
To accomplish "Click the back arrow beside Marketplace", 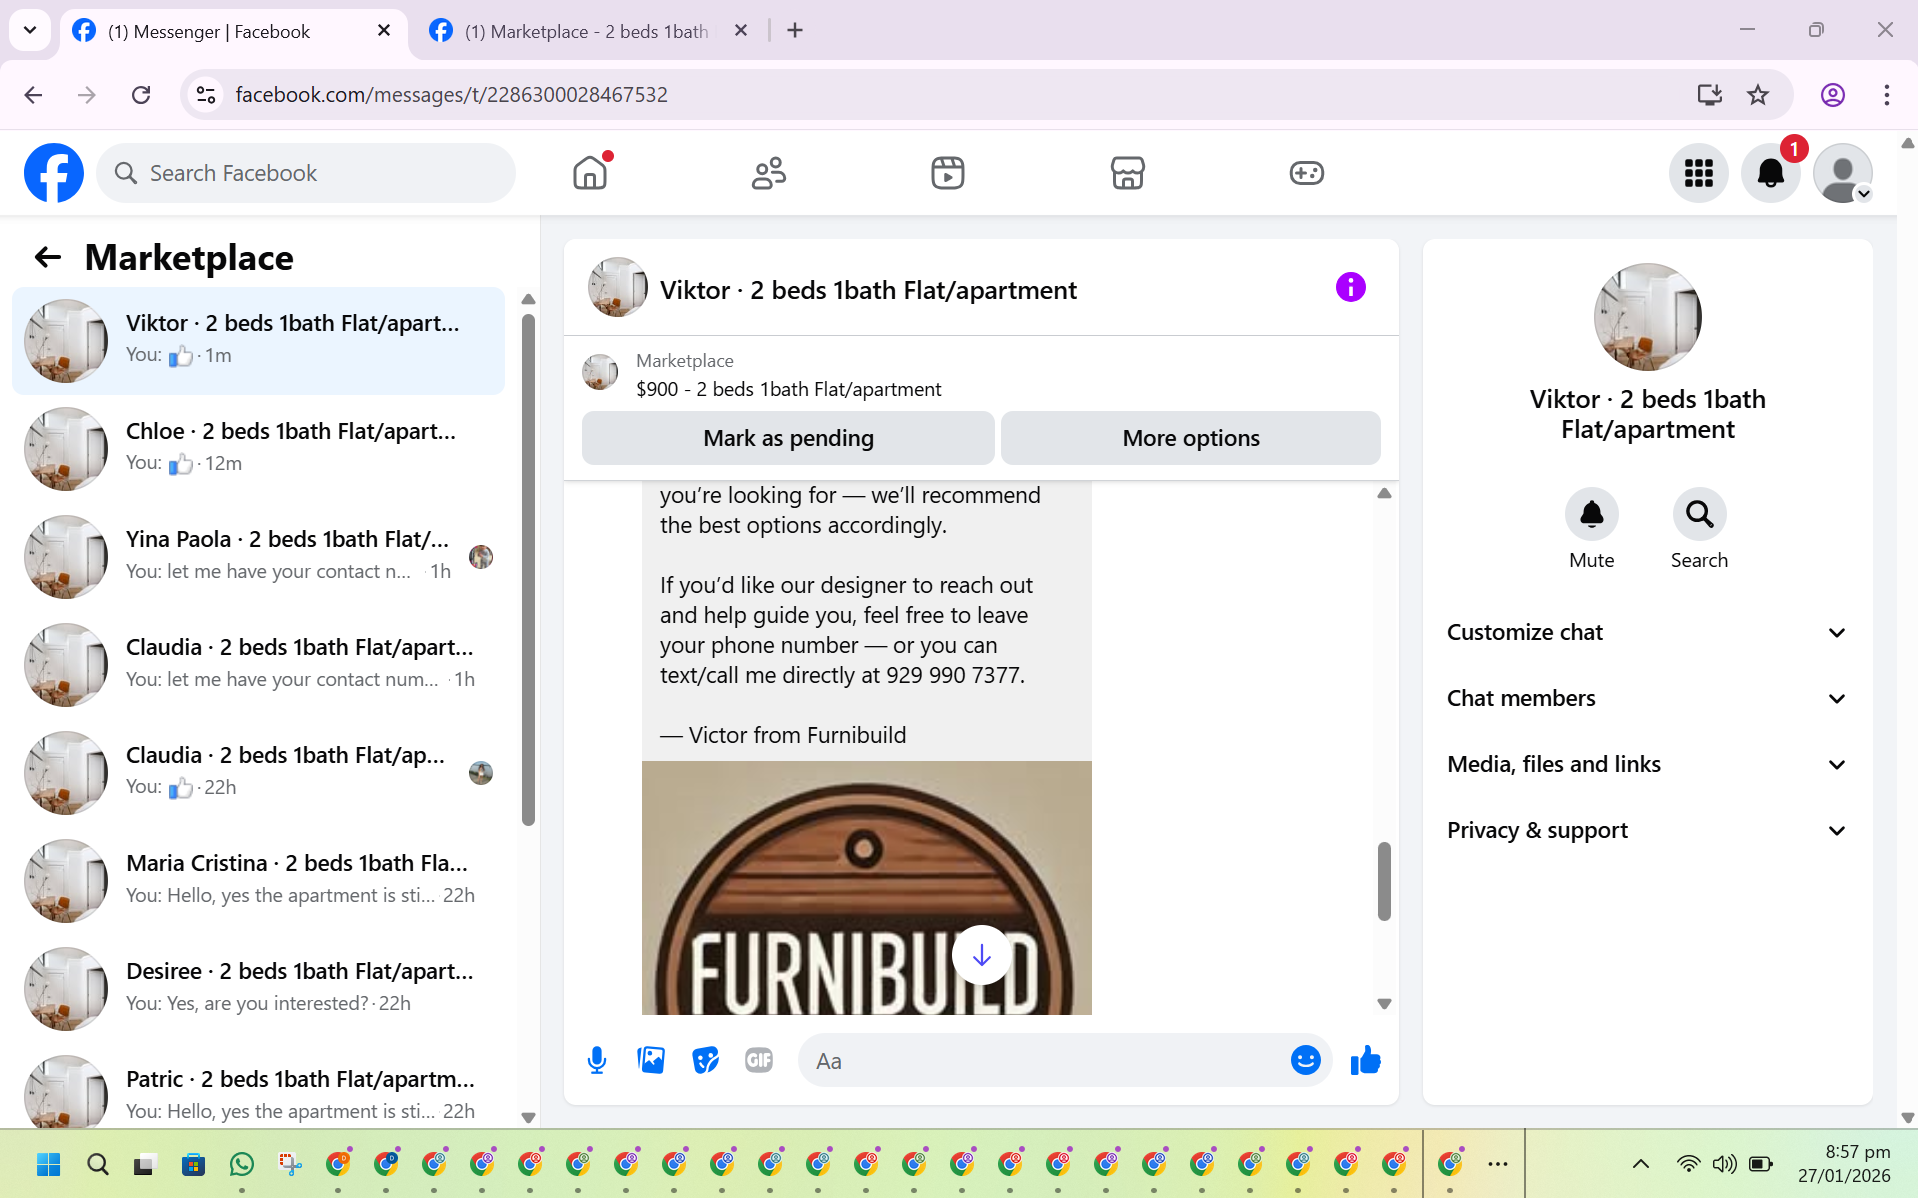I will (48, 258).
